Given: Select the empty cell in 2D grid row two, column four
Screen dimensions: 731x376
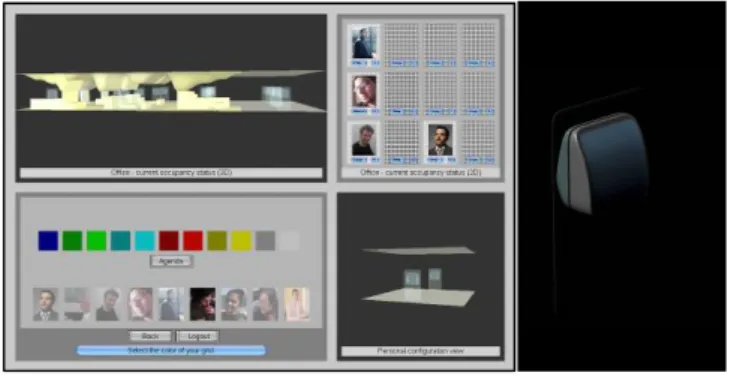Looking at the screenshot, I should click(479, 94).
